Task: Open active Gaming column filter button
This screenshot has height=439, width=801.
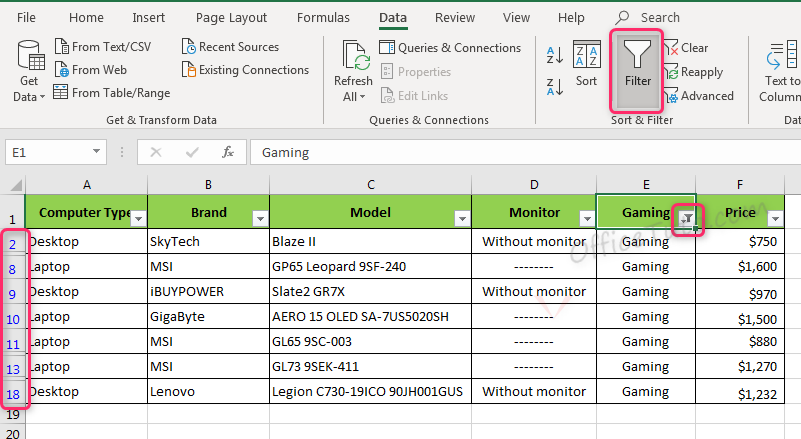Action: click(687, 219)
